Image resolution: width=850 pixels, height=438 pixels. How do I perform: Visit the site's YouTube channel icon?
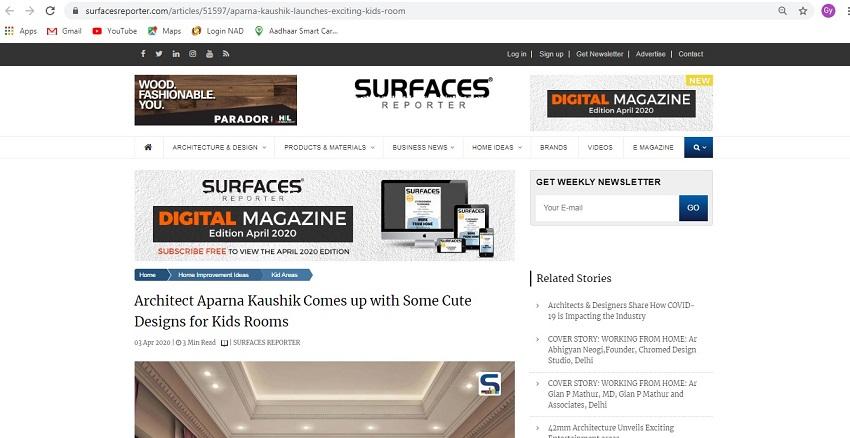coord(209,54)
